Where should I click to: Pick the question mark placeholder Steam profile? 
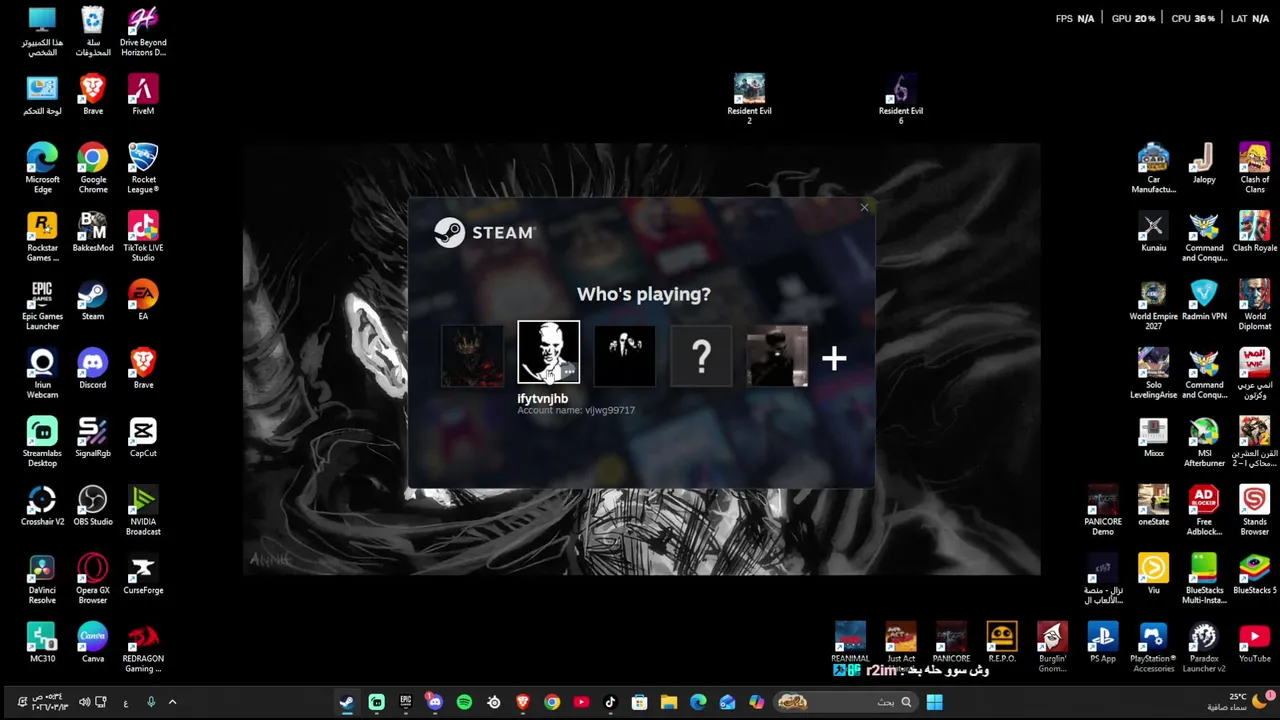click(701, 356)
